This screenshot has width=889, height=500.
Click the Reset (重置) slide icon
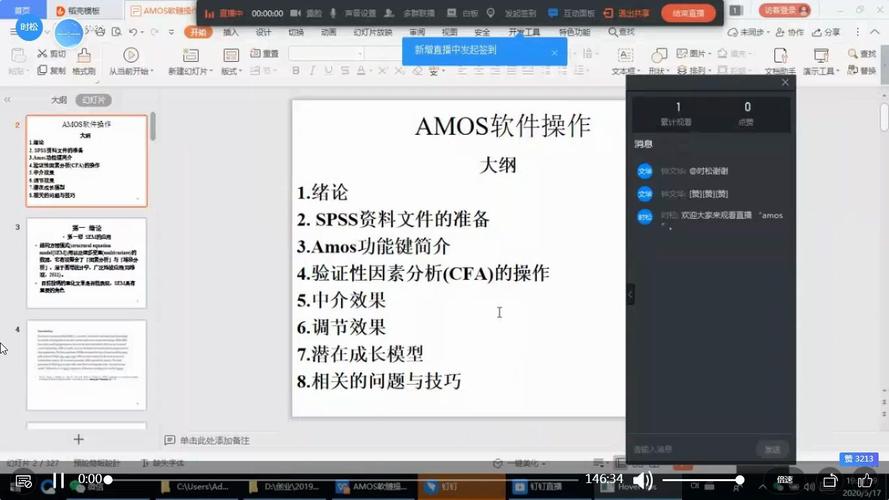click(255, 53)
